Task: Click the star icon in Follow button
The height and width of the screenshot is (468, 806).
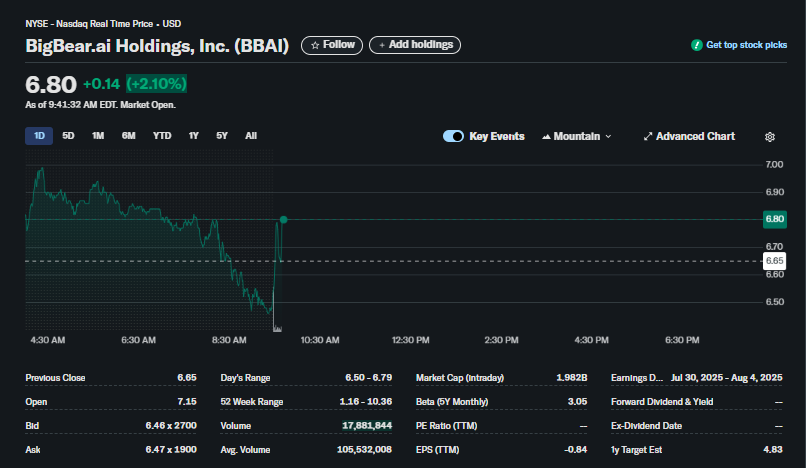Action: coord(315,45)
